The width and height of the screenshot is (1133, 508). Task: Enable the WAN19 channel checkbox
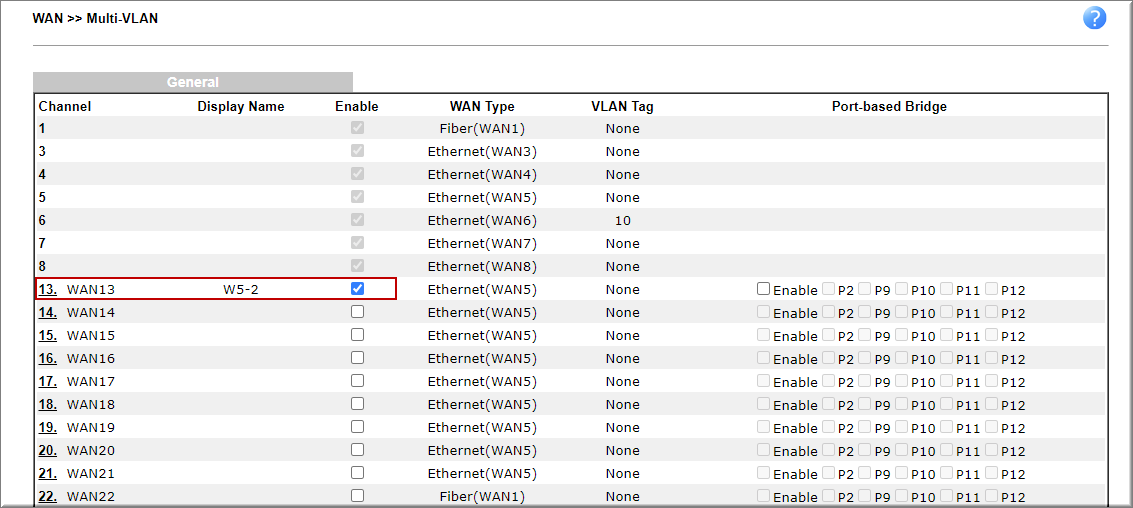tap(357, 426)
